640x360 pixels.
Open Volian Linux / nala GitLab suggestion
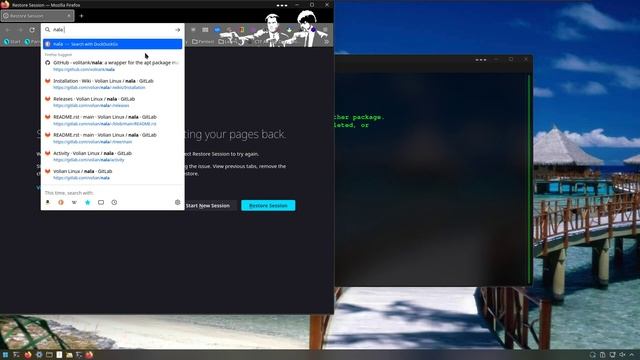tap(113, 174)
